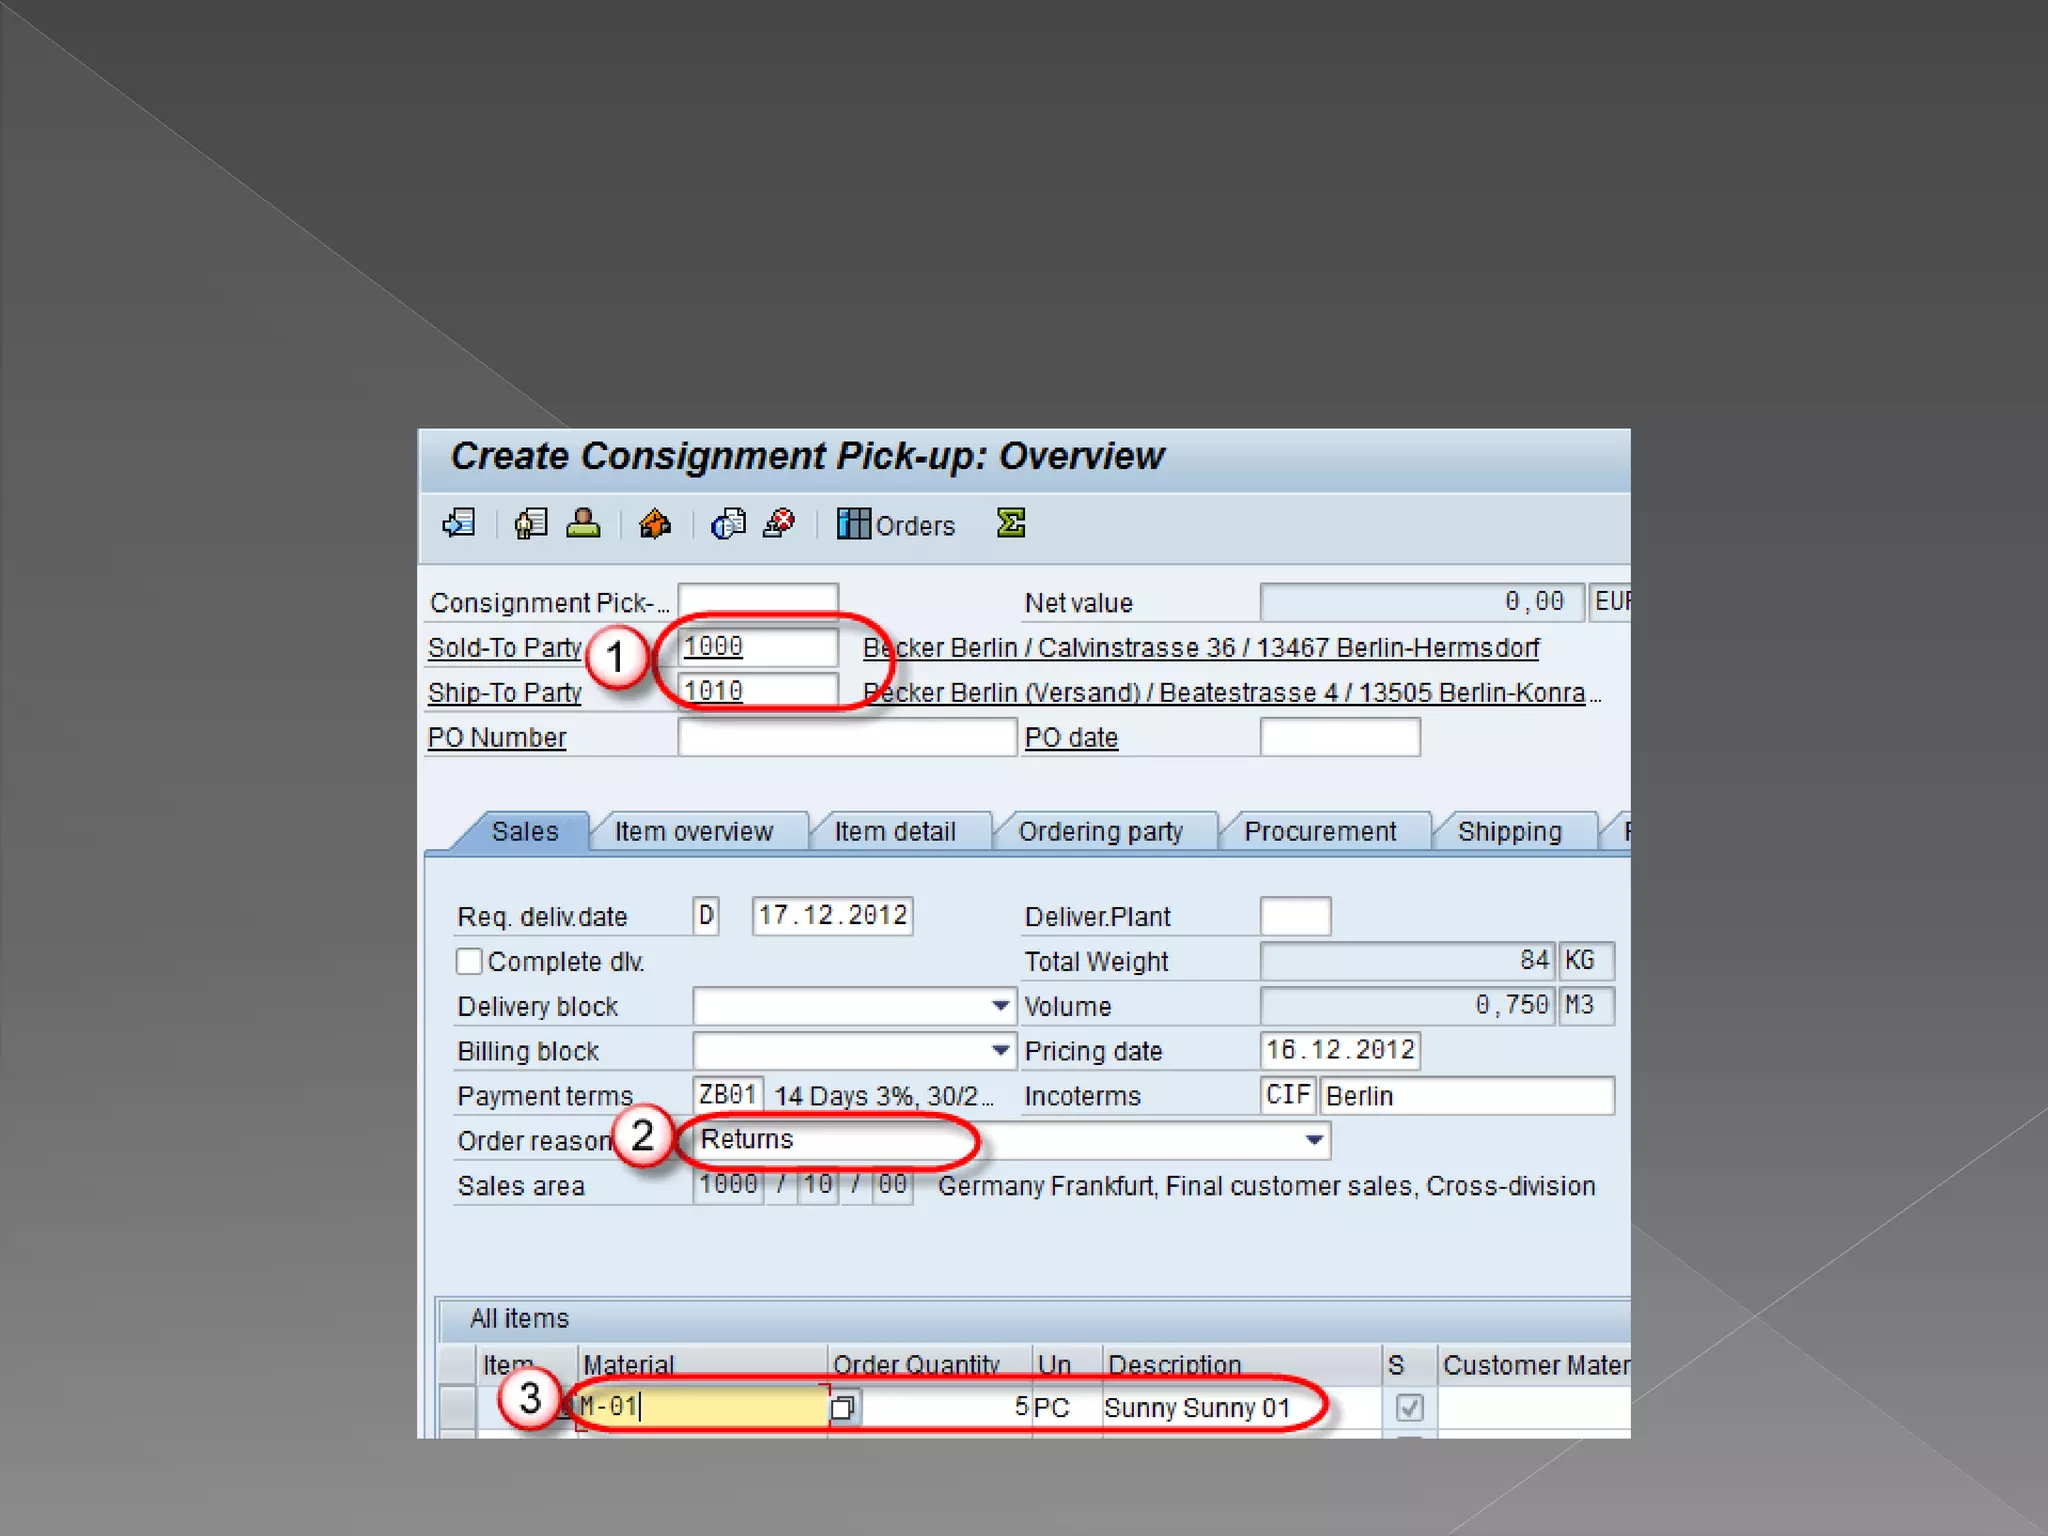The height and width of the screenshot is (1536, 2048).
Task: Open the Billing block dropdown
Action: tap(1000, 1050)
